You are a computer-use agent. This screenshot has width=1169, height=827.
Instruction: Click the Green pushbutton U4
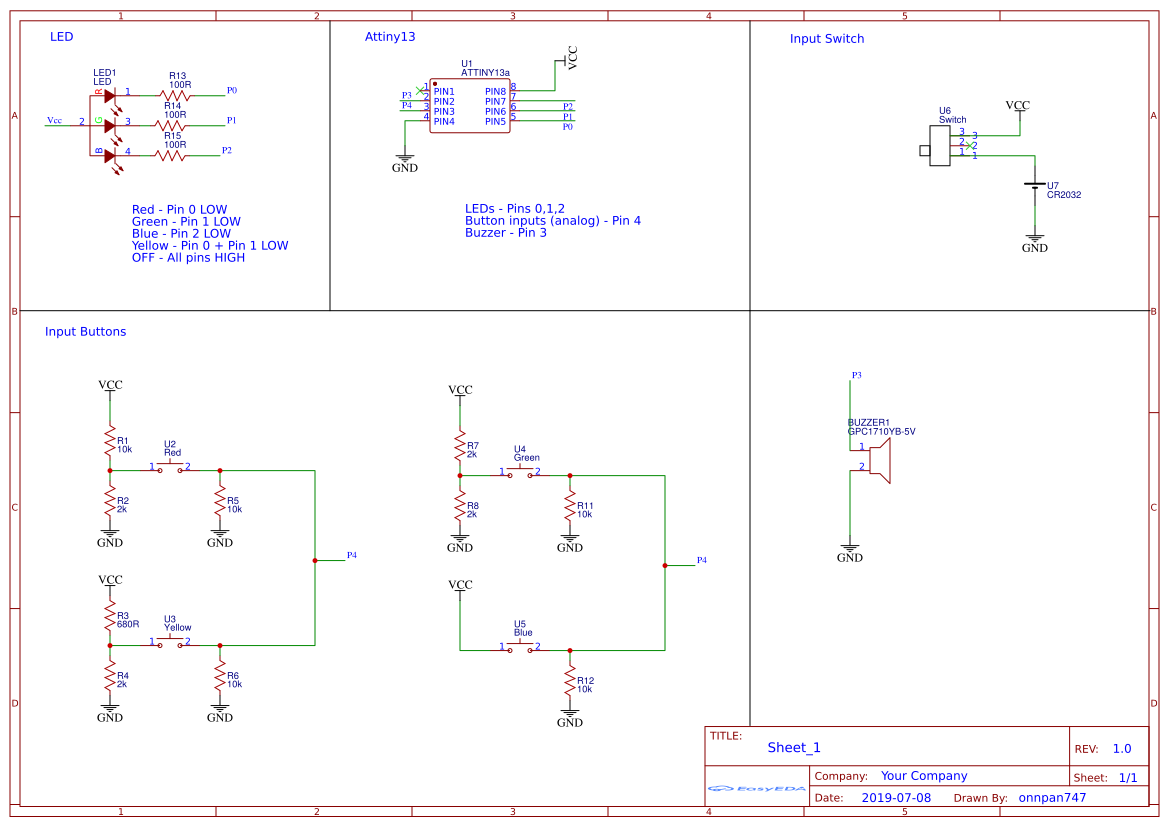521,469
